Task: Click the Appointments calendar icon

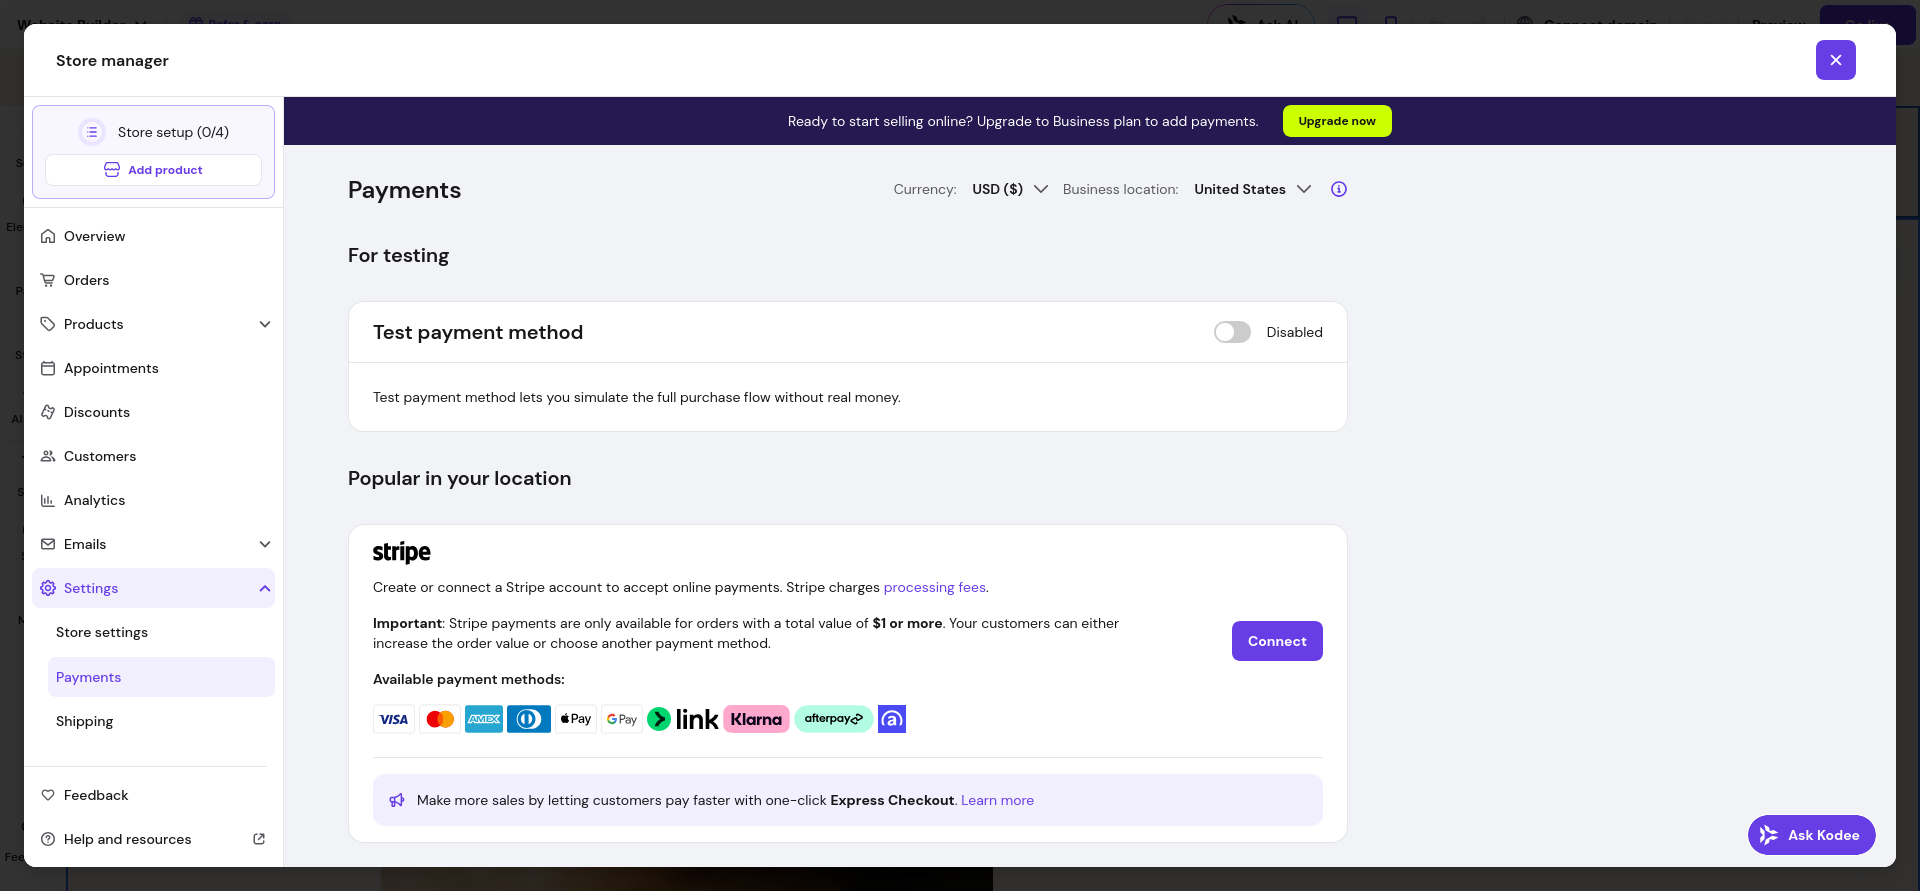Action: click(48, 368)
